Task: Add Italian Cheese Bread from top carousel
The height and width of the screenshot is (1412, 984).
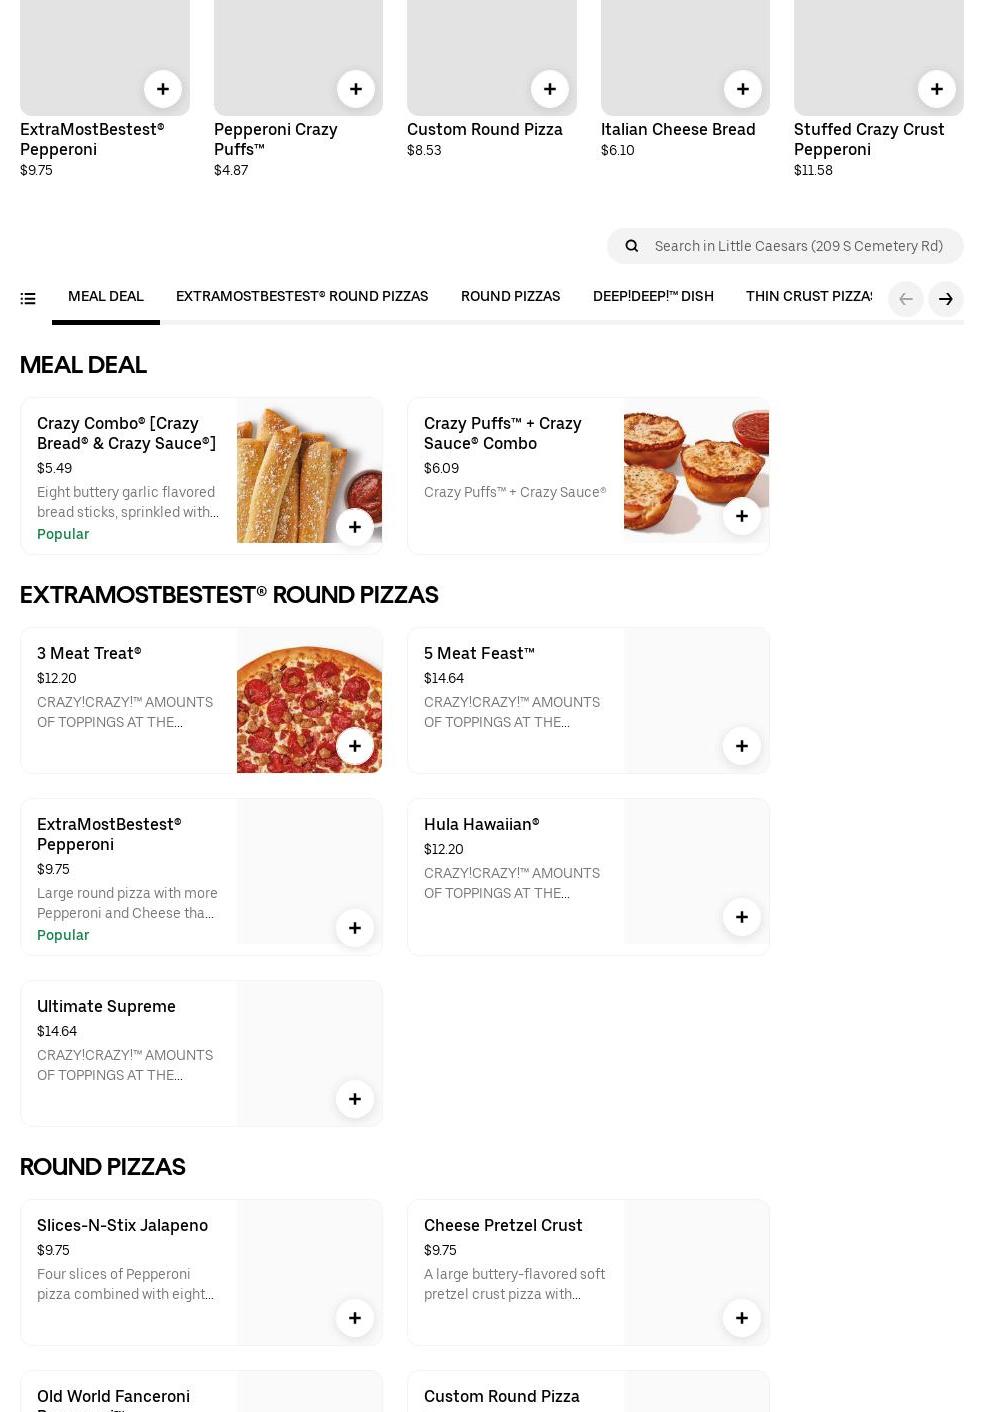Action: pyautogui.click(x=742, y=89)
